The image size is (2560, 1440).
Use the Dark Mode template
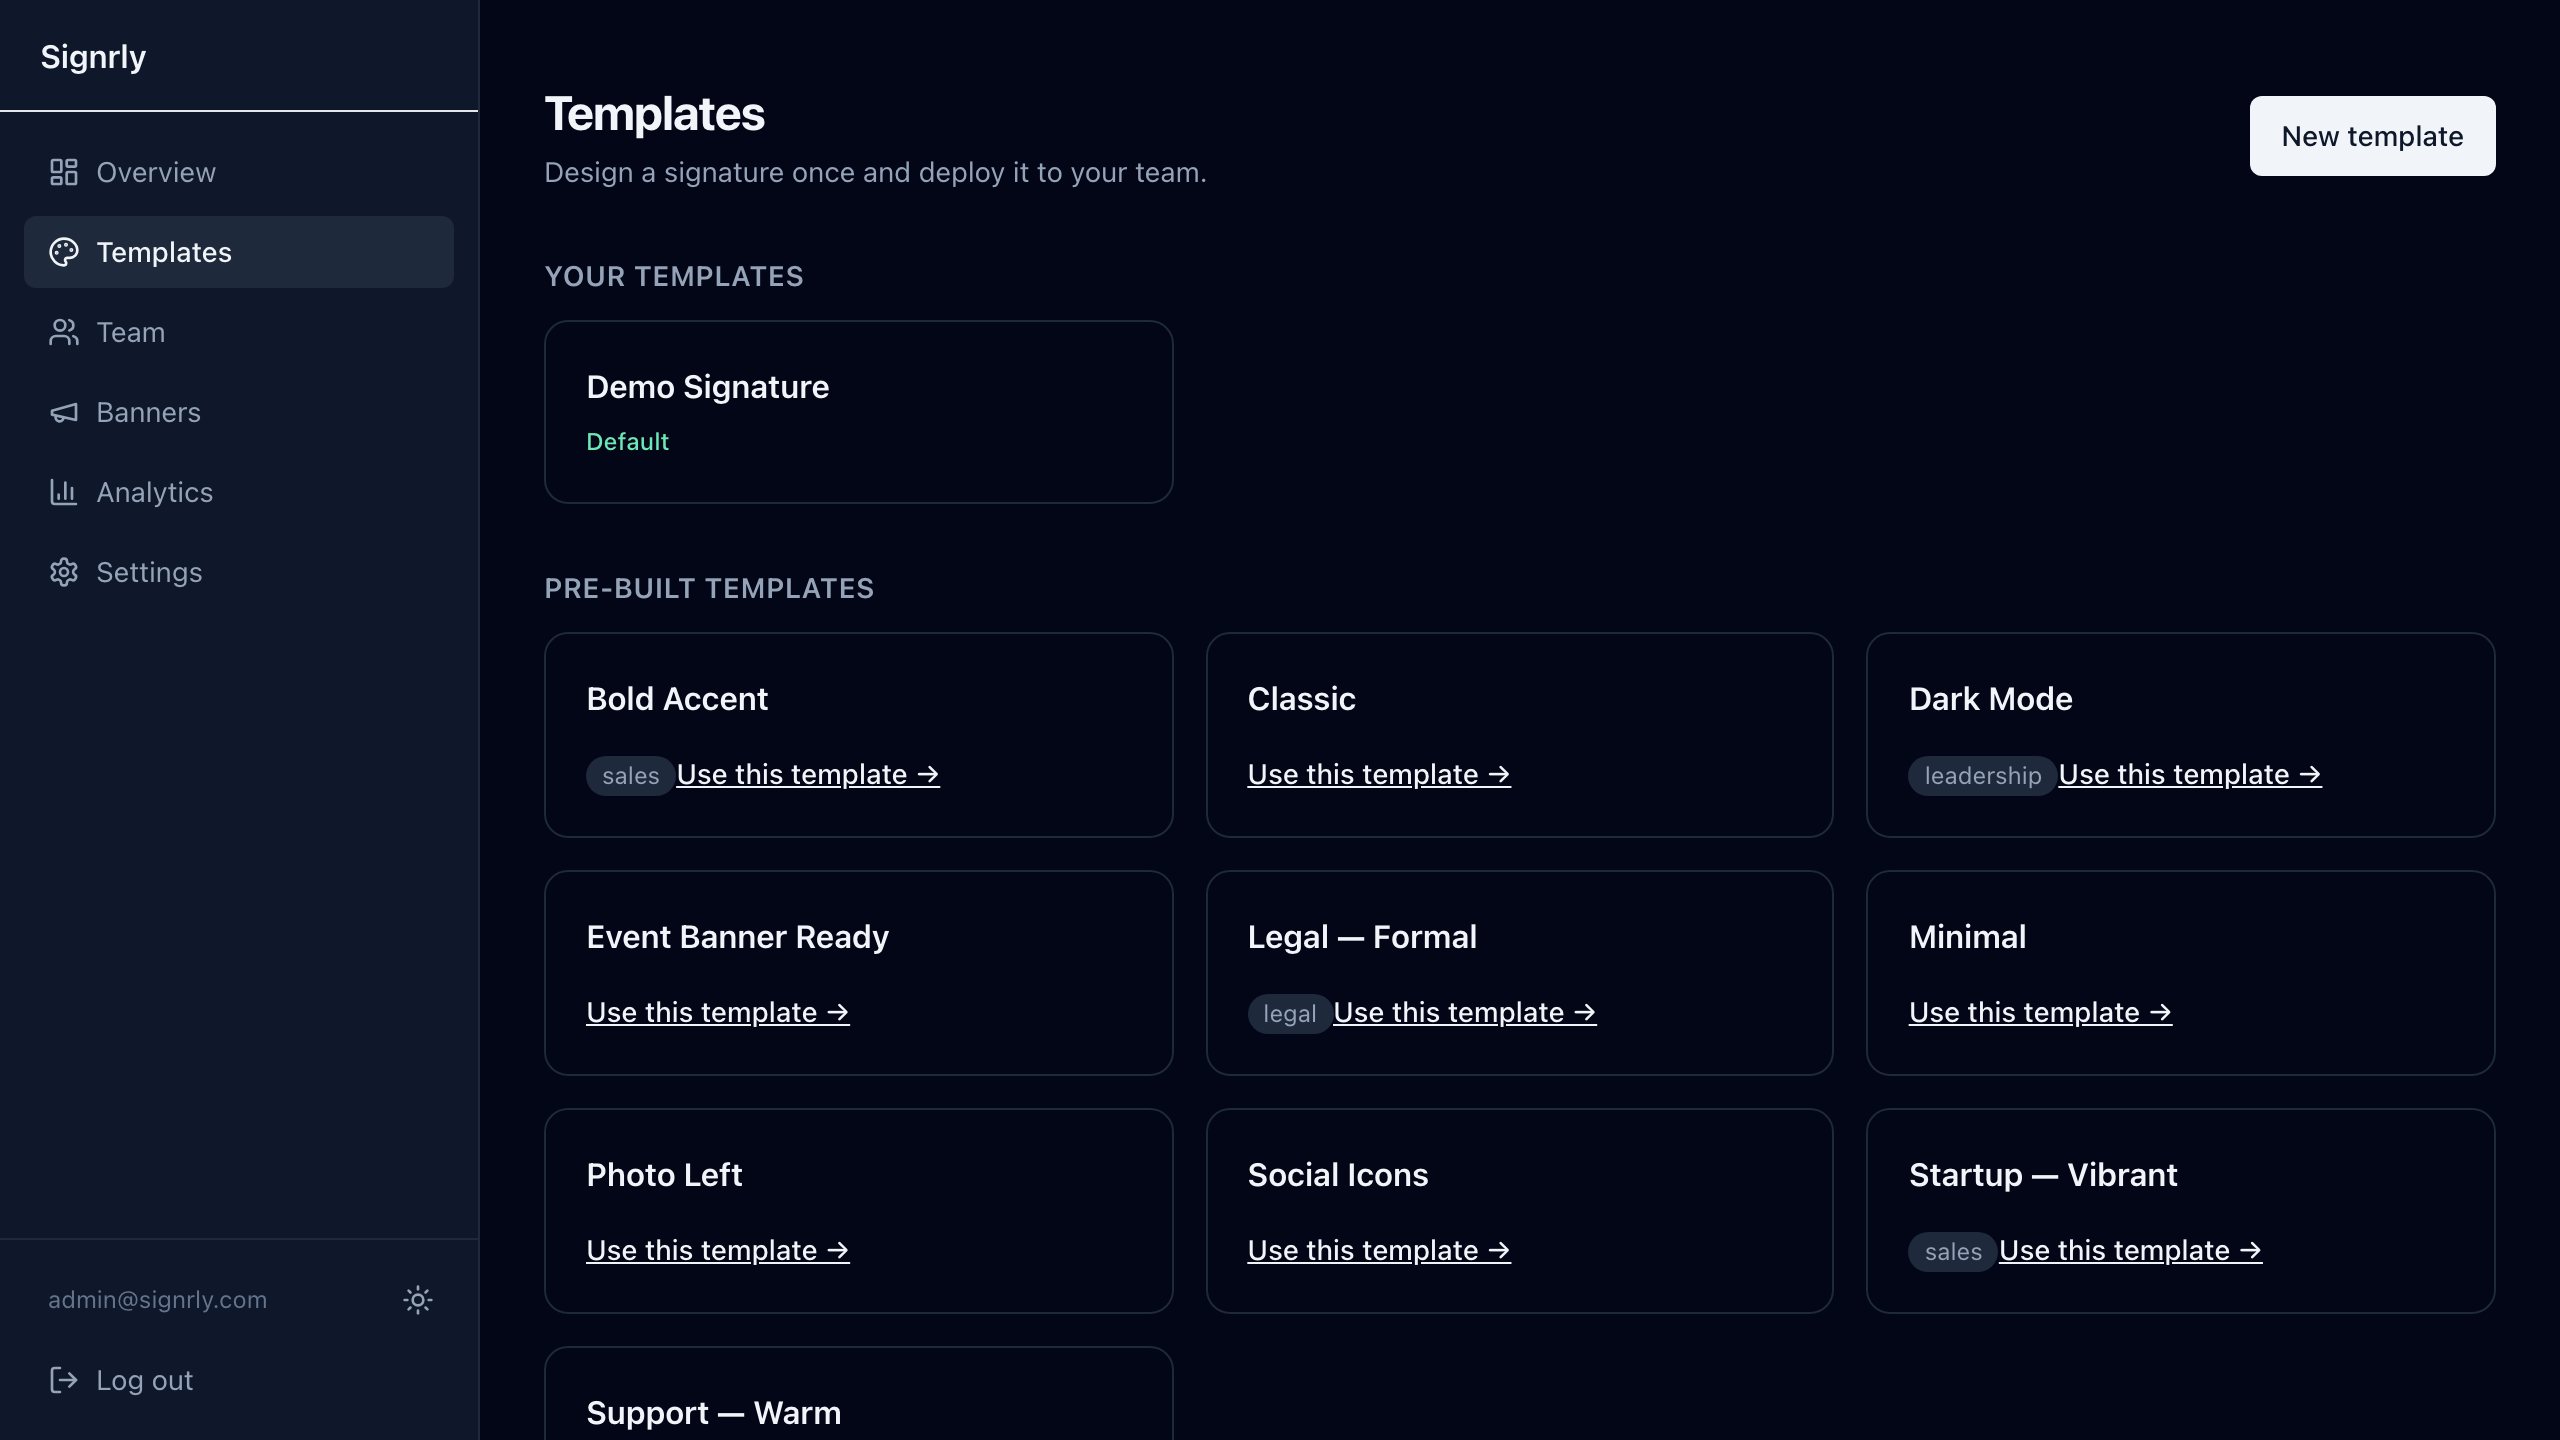point(2190,775)
